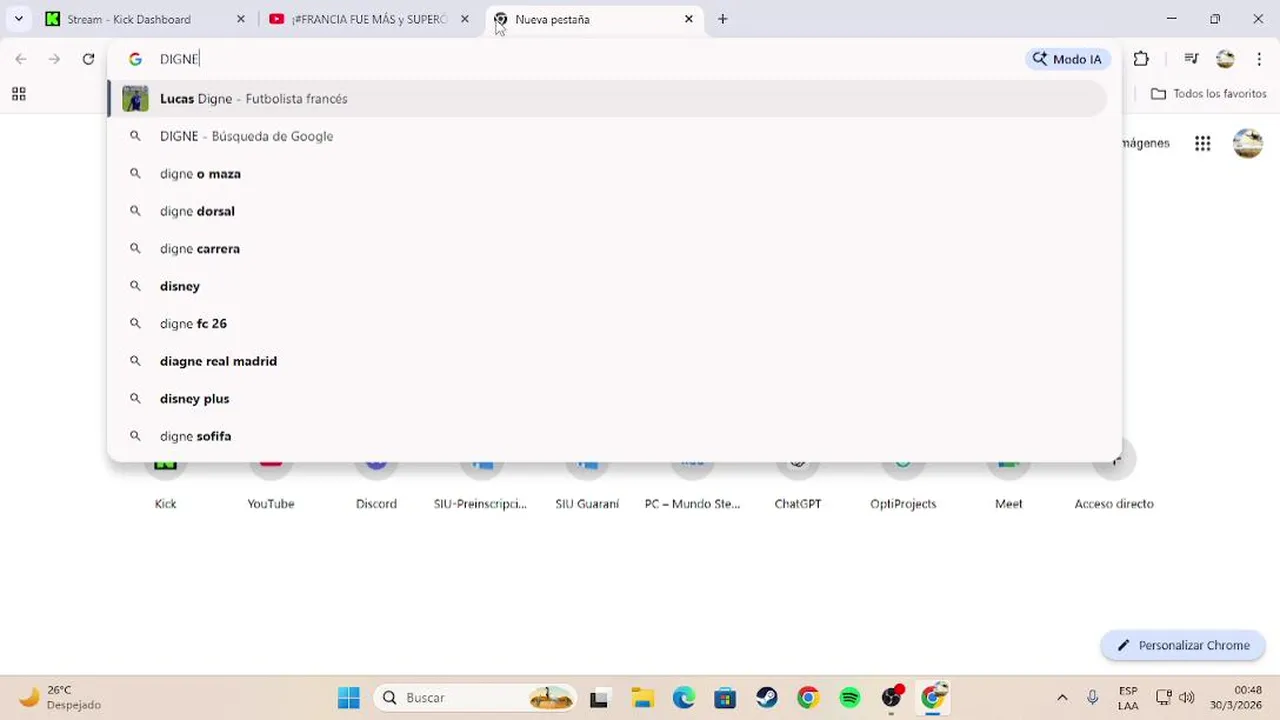Launch Microsoft Edge from the taskbar
The width and height of the screenshot is (1280, 720).
tap(683, 698)
